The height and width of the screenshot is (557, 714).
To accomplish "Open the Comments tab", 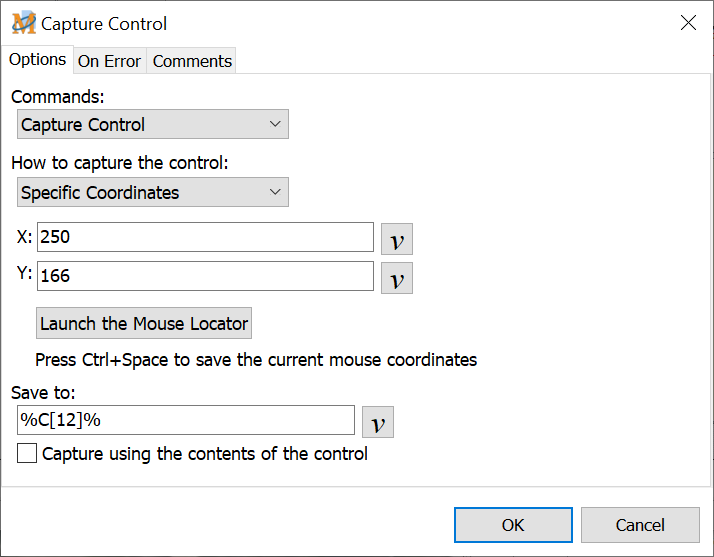I will pos(192,61).
